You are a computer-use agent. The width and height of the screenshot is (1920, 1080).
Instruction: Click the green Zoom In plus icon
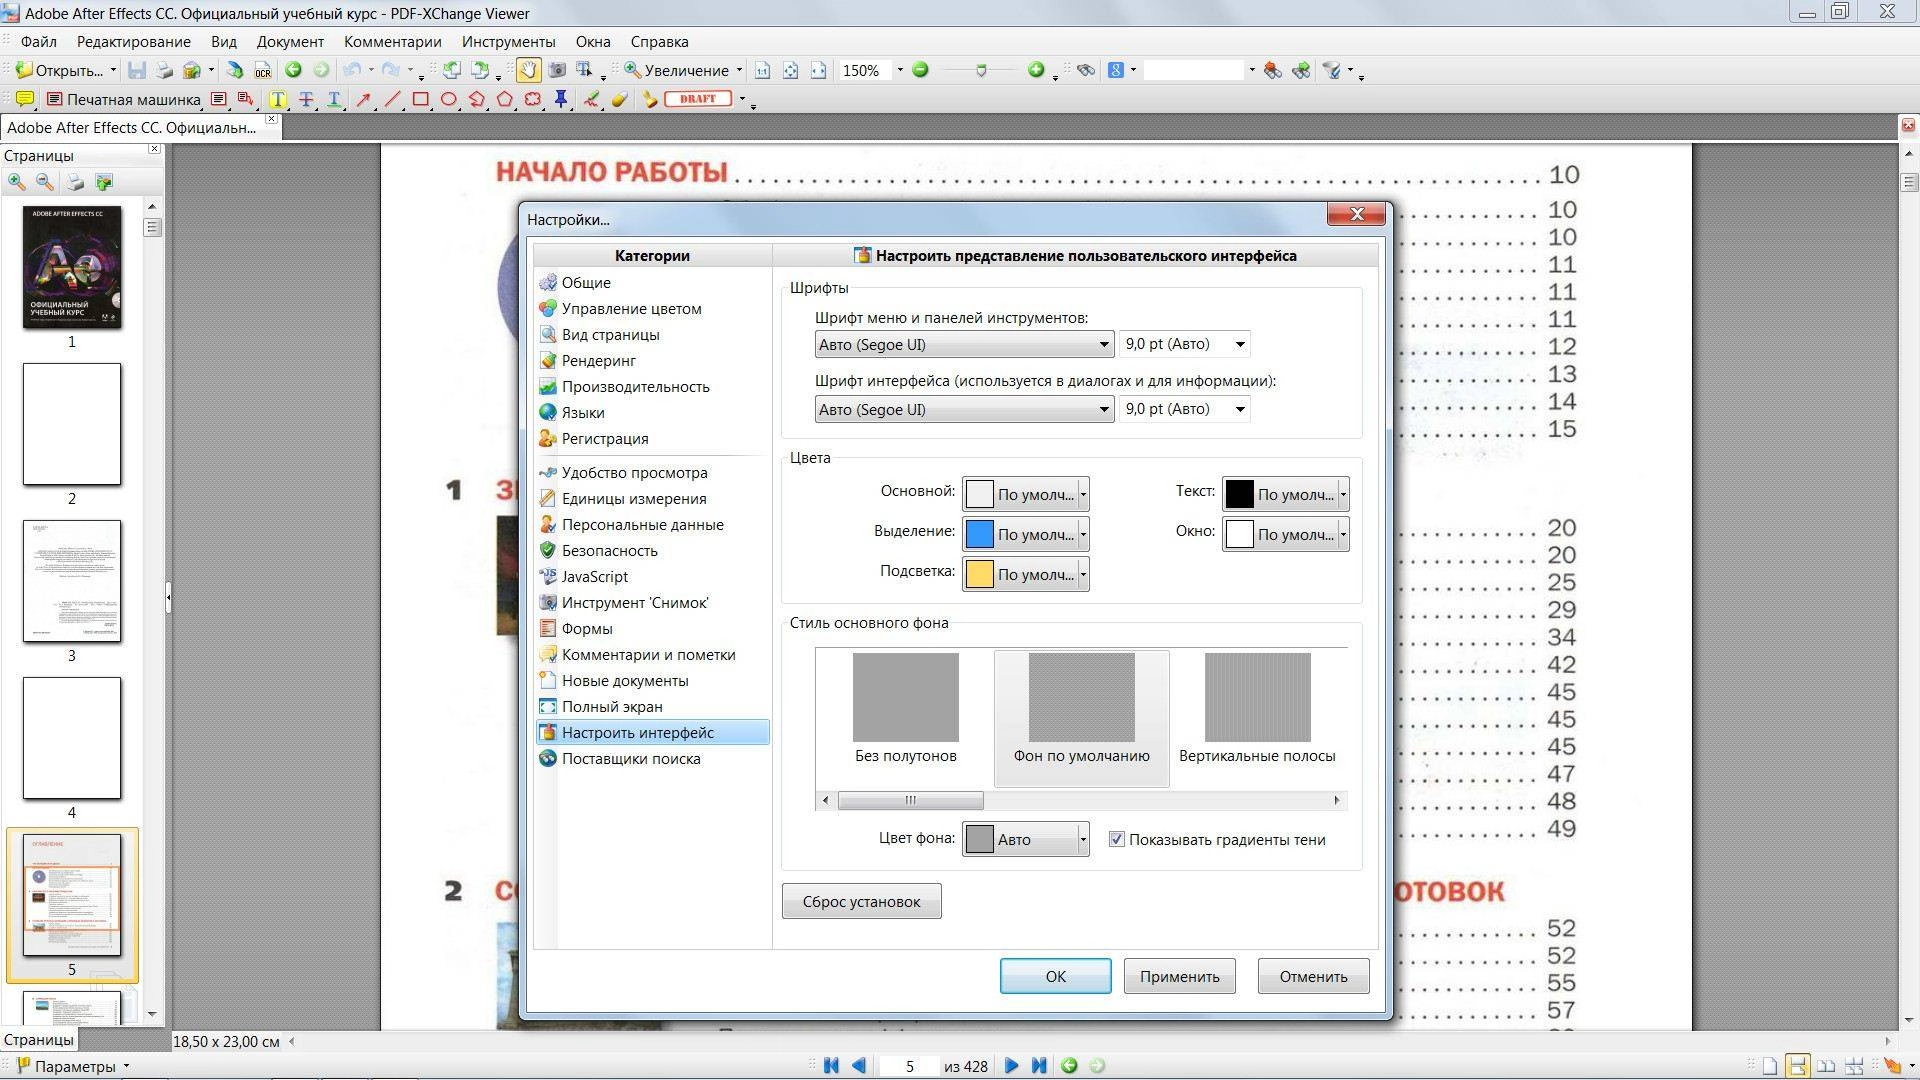pos(1036,70)
